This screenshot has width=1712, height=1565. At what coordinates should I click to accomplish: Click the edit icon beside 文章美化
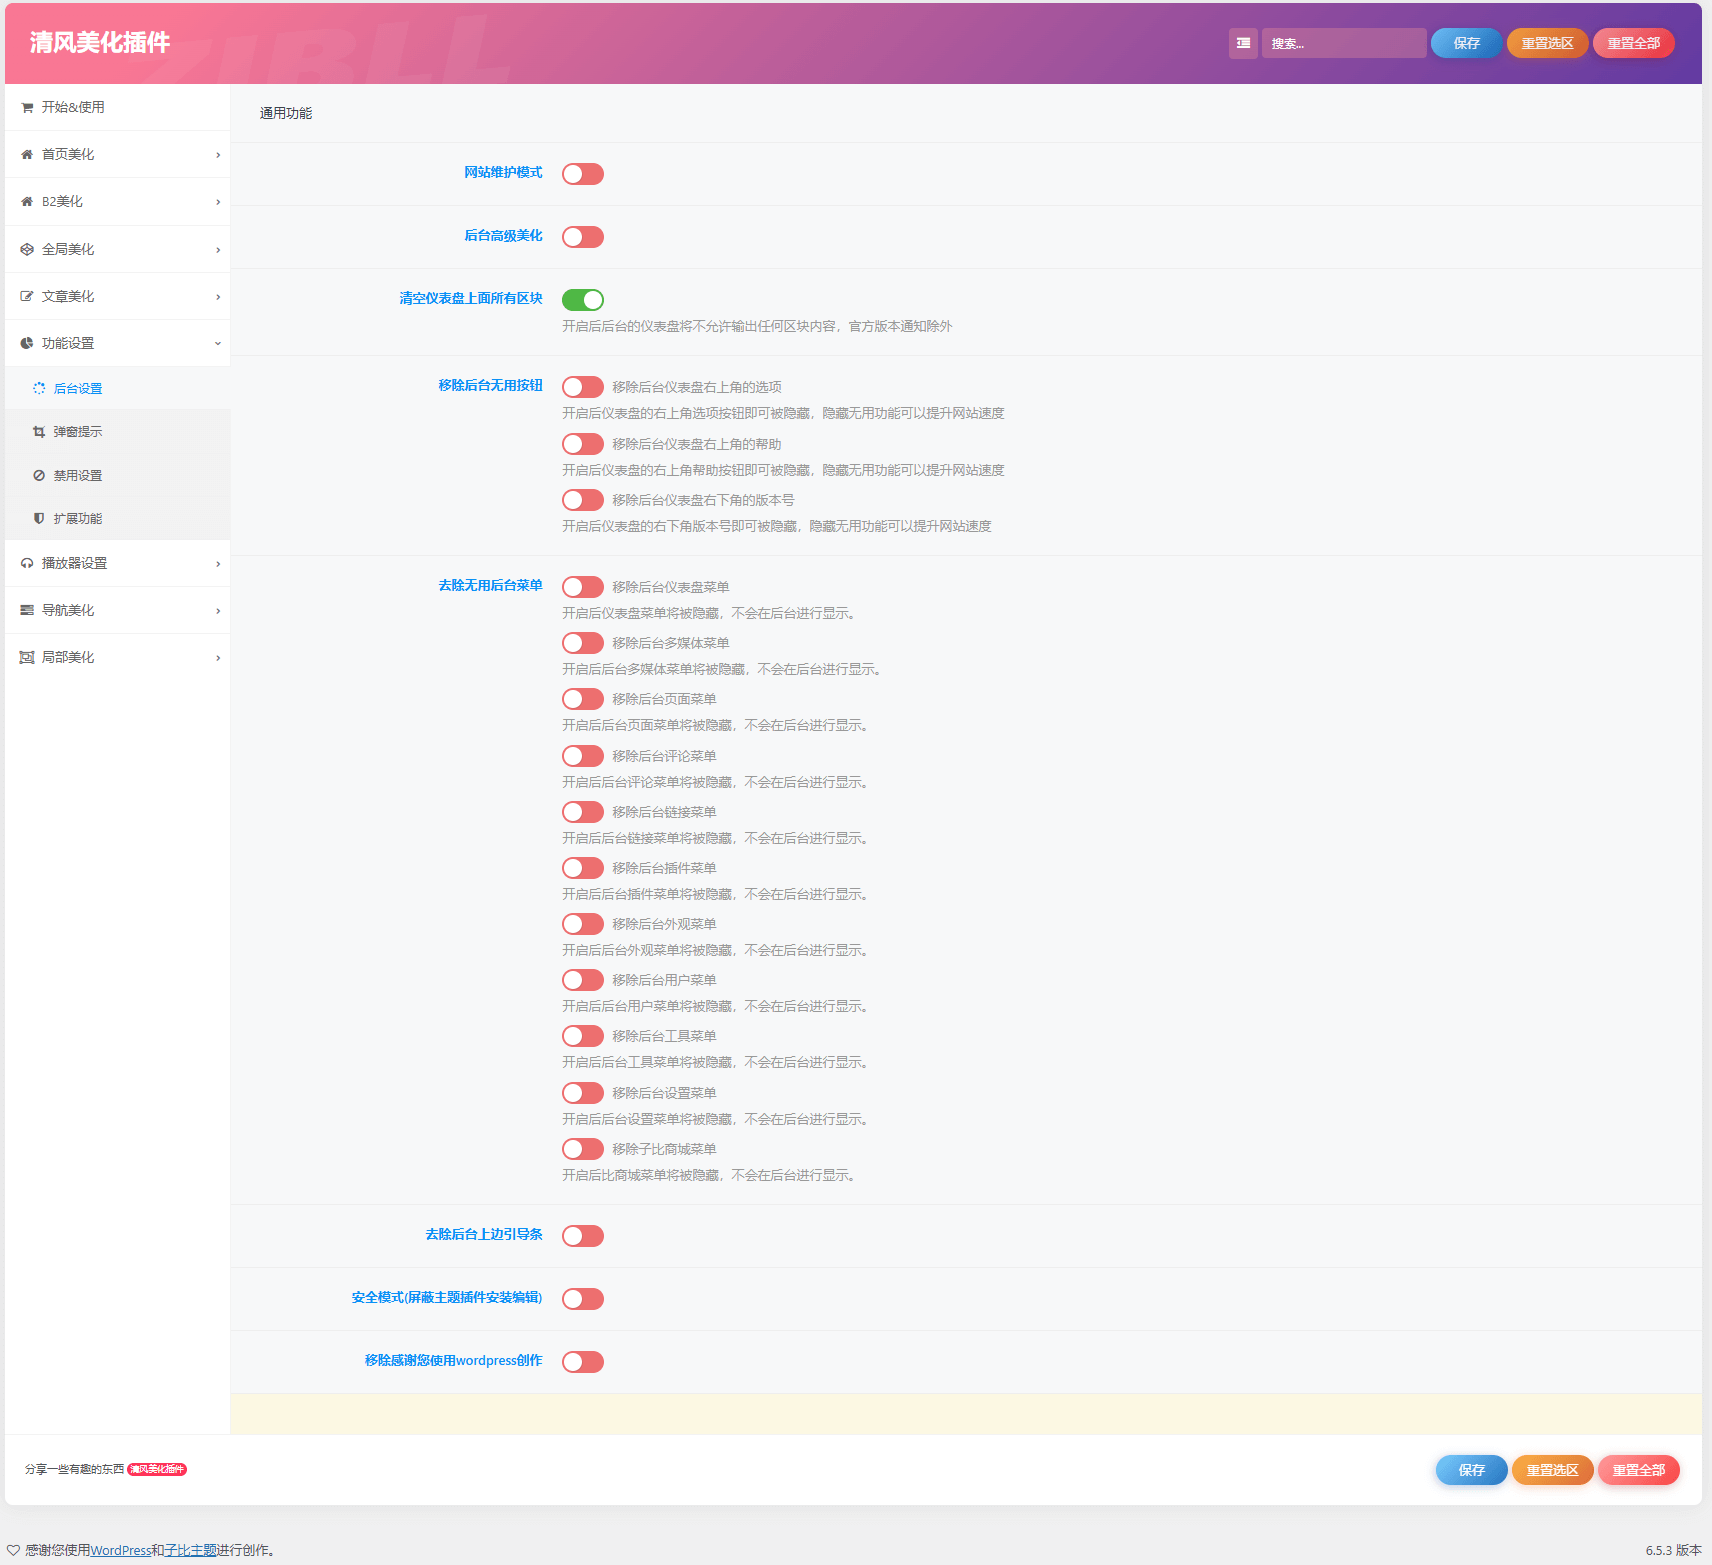(x=27, y=297)
